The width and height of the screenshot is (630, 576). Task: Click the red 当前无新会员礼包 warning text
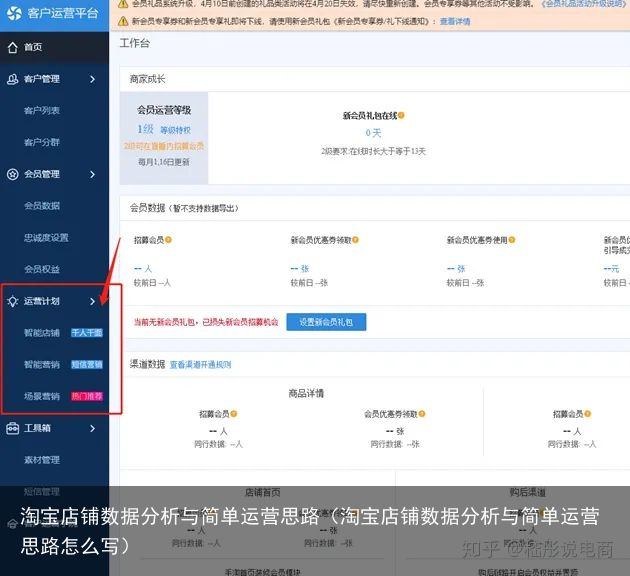click(206, 322)
